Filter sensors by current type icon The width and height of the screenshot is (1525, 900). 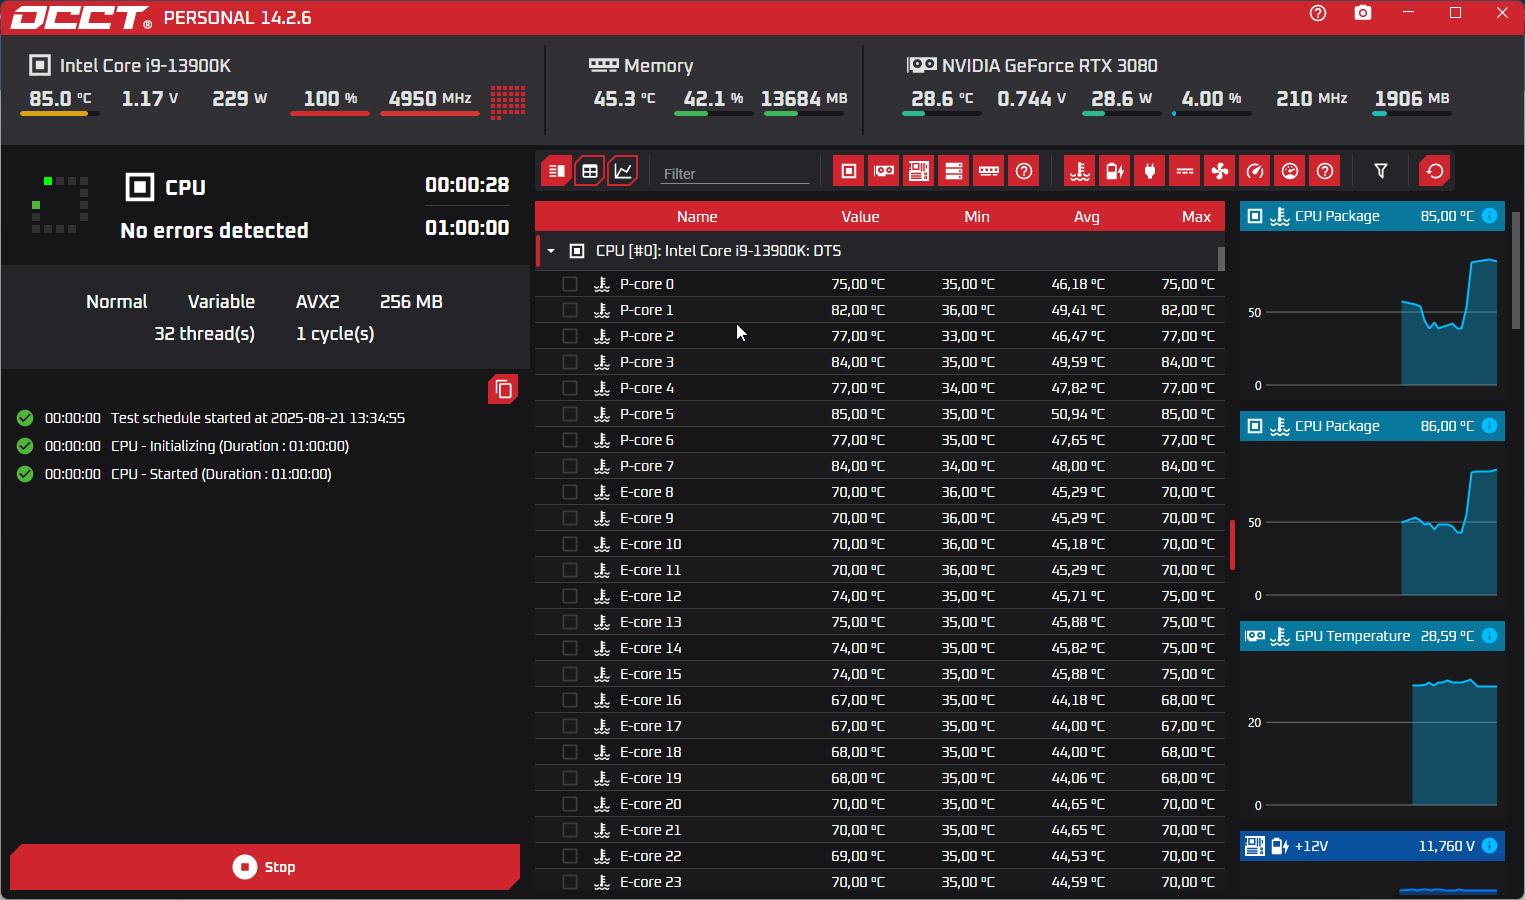[x=1185, y=171]
